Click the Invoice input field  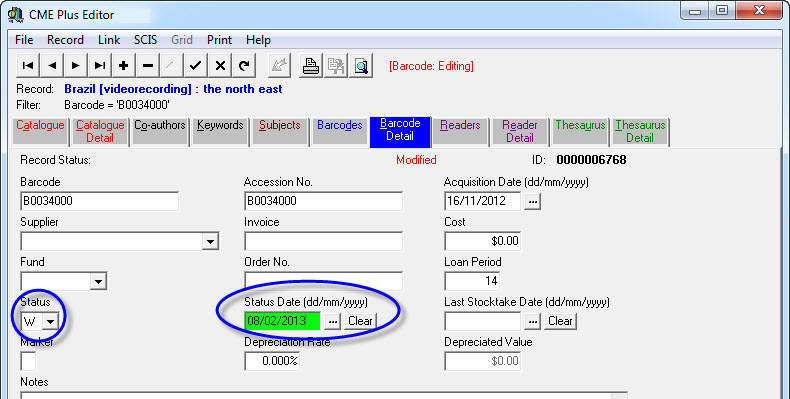pyautogui.click(x=323, y=241)
